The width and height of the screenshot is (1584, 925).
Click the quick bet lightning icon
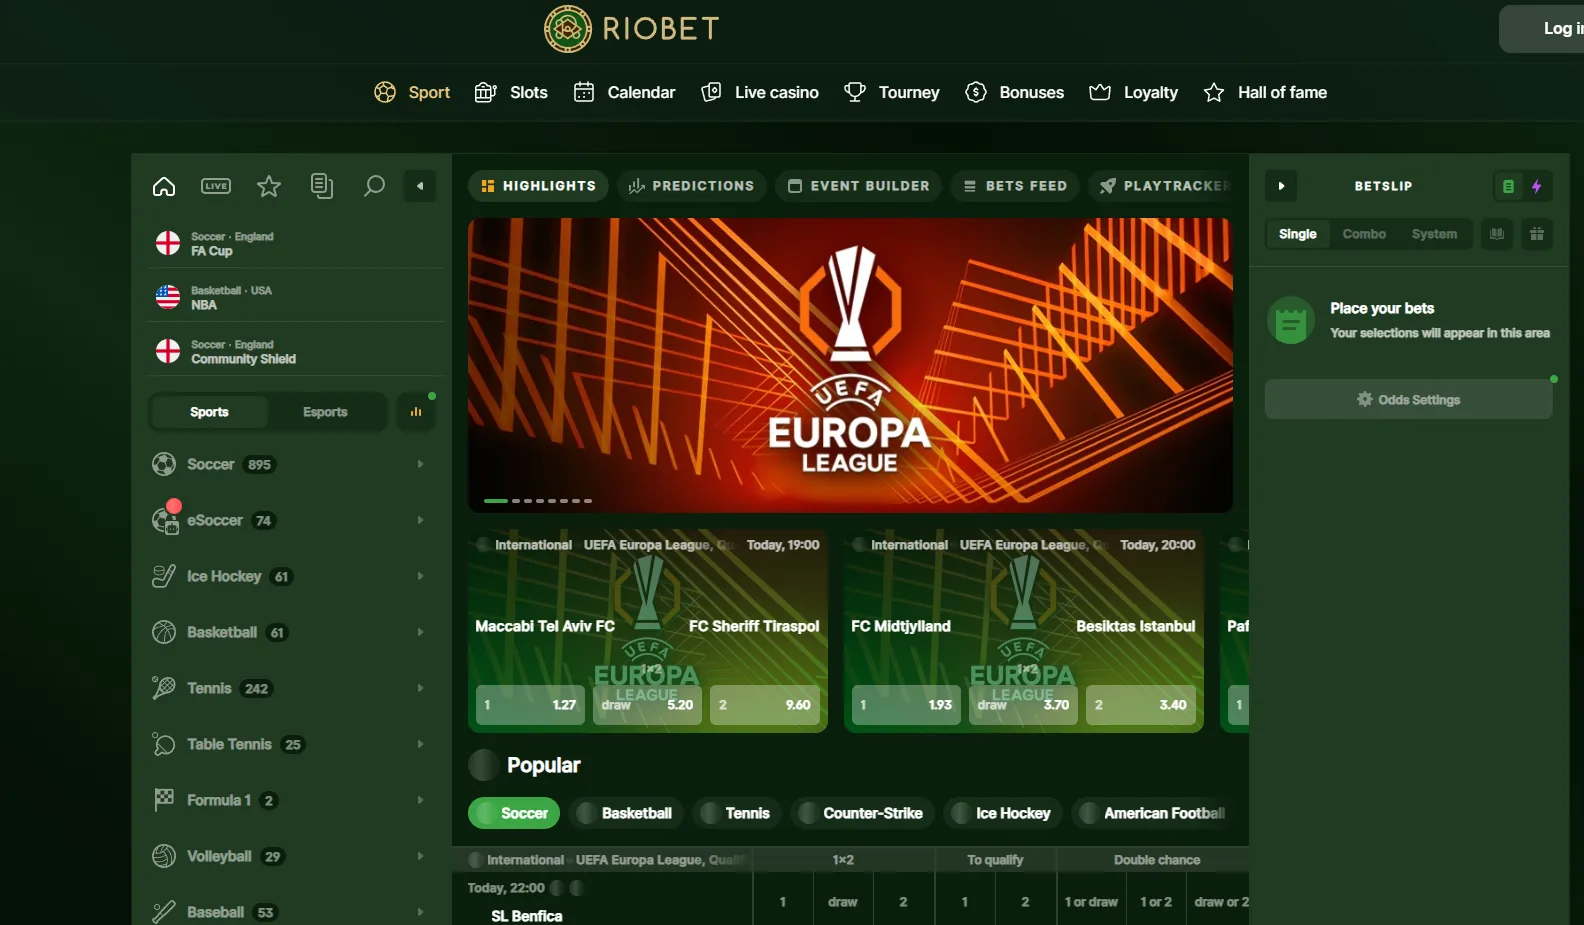pyautogui.click(x=1537, y=186)
